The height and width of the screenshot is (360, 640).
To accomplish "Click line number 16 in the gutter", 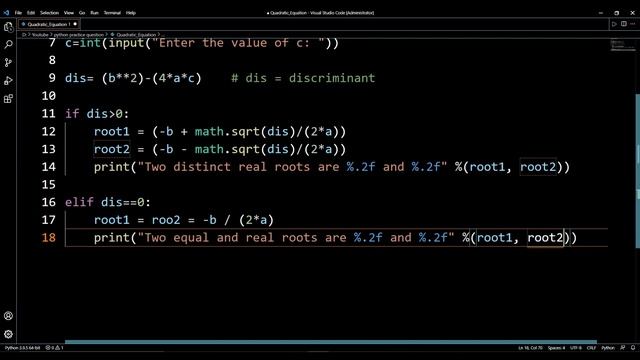I will tap(49, 202).
